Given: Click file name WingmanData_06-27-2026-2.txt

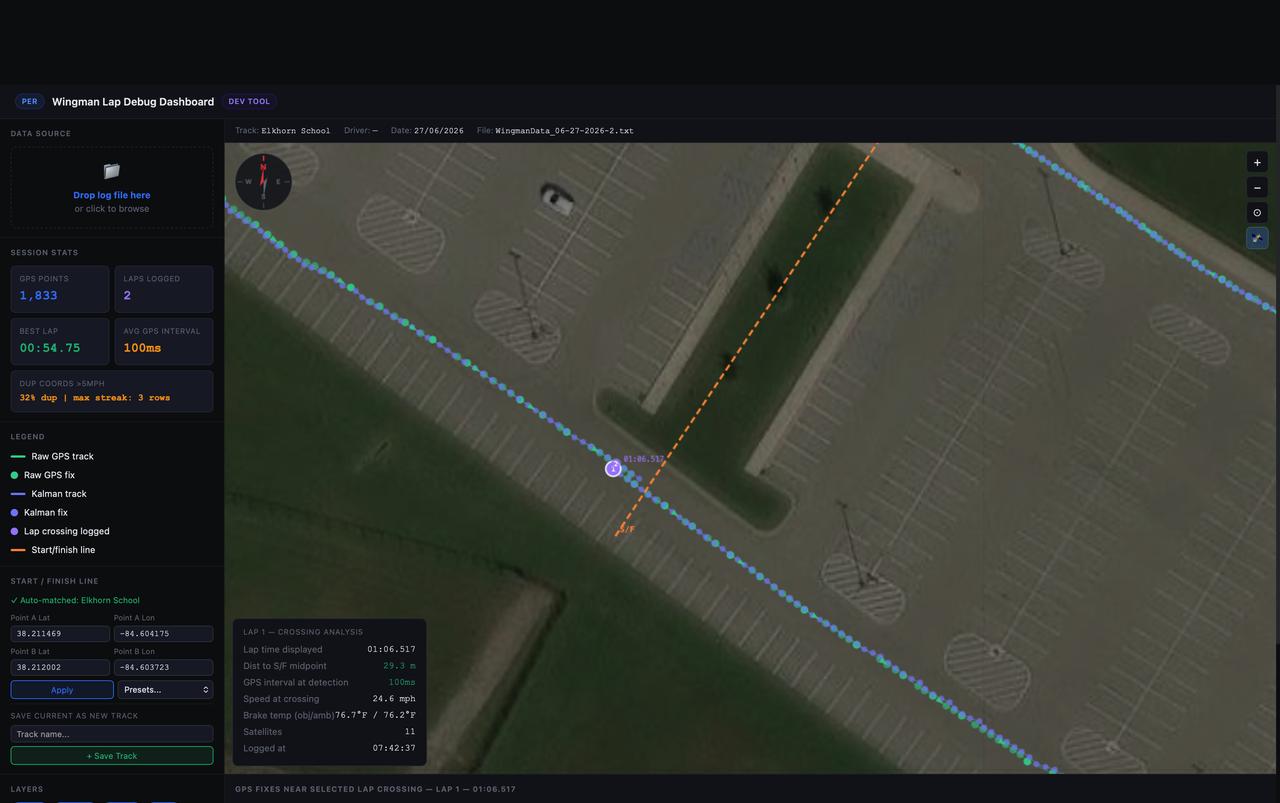Looking at the screenshot, I should tap(564, 131).
